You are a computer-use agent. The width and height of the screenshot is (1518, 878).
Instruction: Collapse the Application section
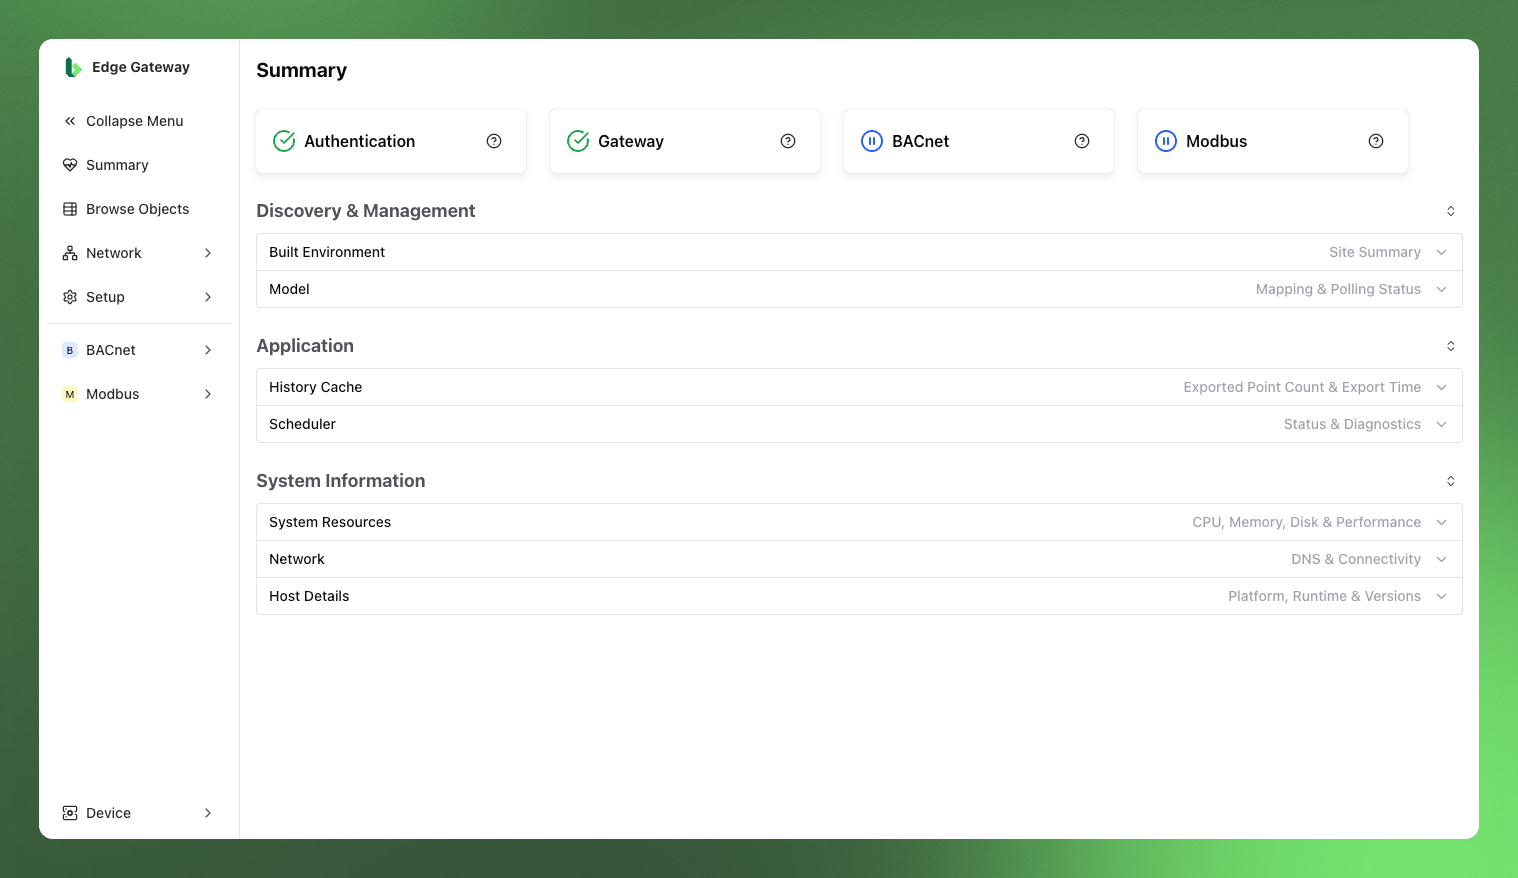[1451, 346]
